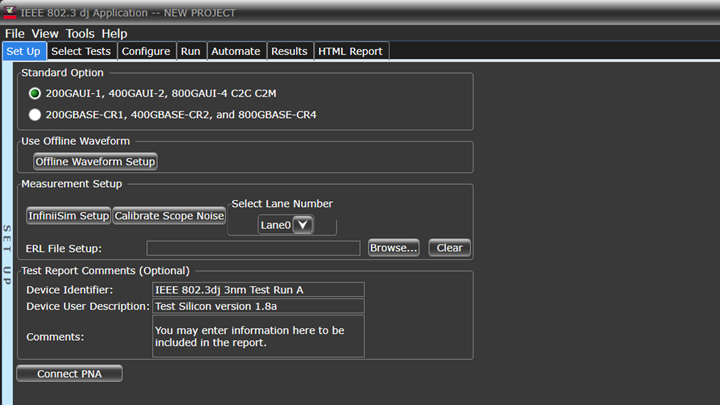Viewport: 720px width, 405px height.
Task: Click the Device Identifier text field
Action: tap(258, 290)
